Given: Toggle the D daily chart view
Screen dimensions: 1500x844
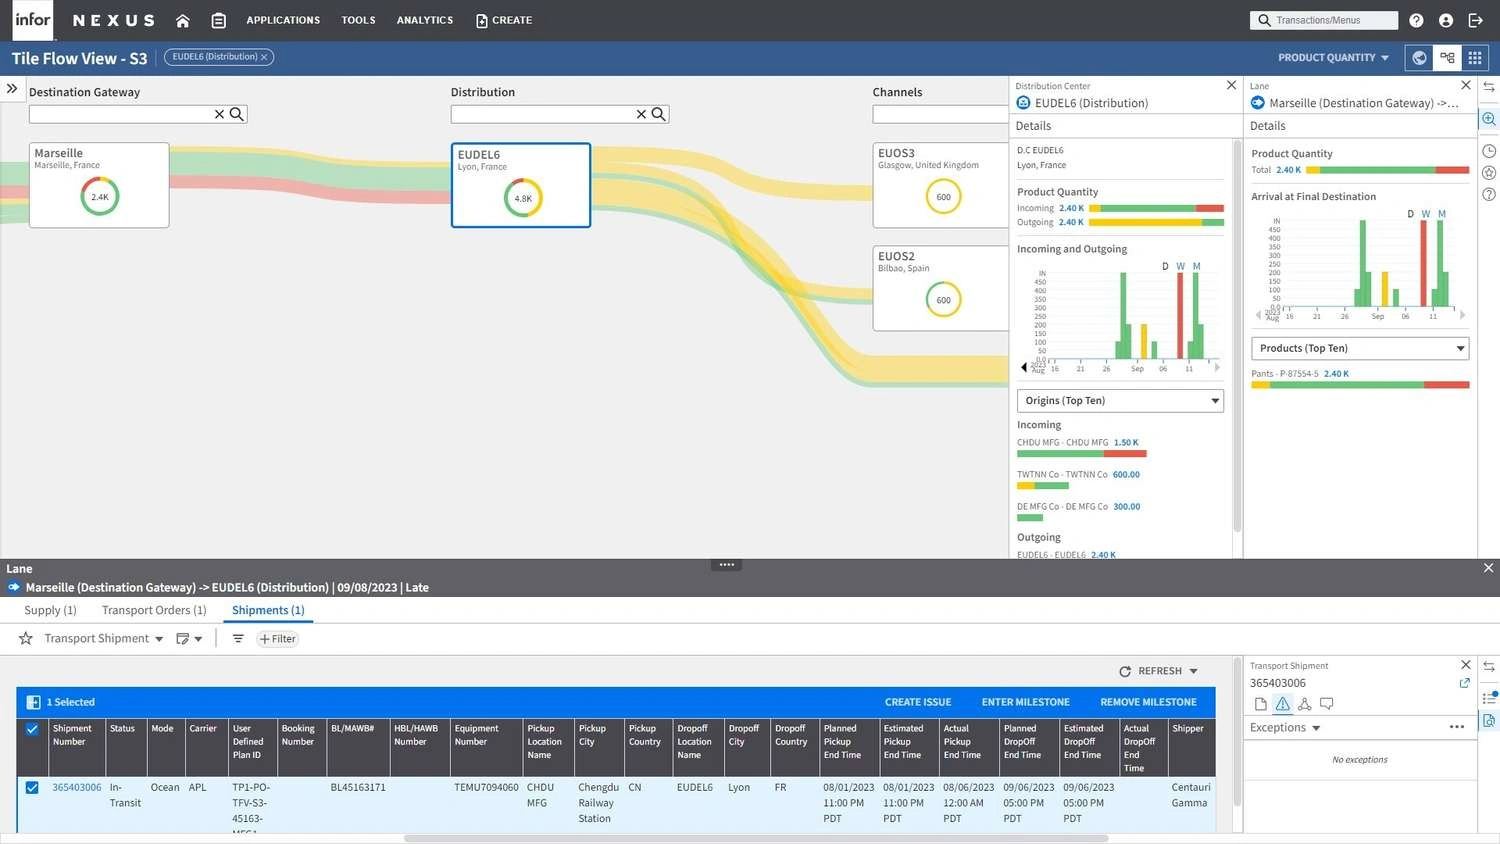Looking at the screenshot, I should tap(1165, 266).
